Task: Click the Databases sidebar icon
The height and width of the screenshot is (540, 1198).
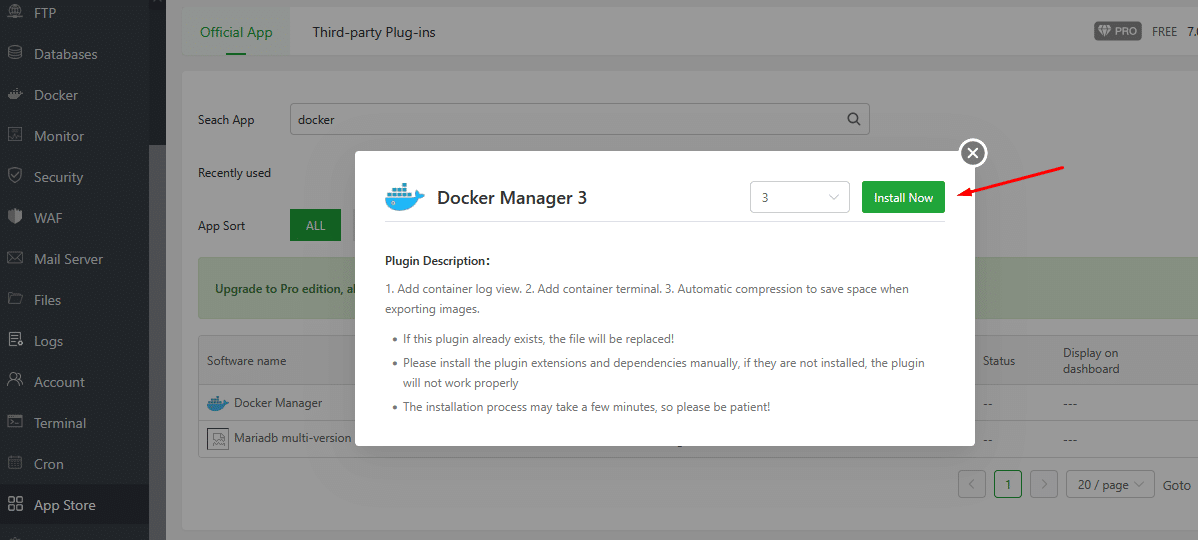Action: coord(15,53)
